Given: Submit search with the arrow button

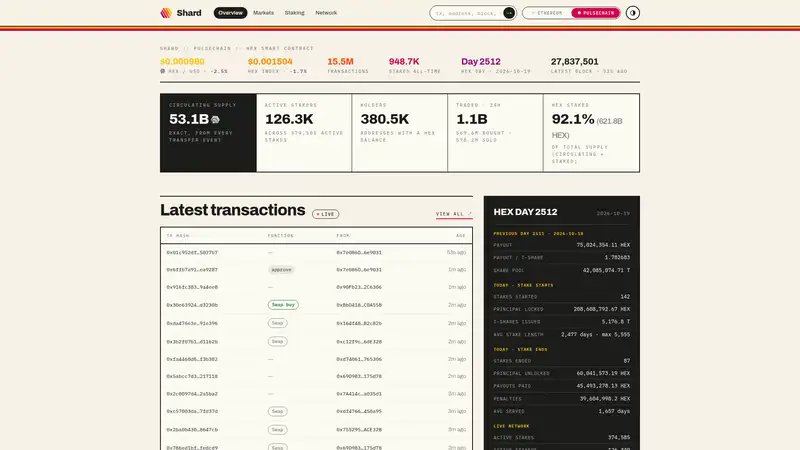Looking at the screenshot, I should point(509,13).
